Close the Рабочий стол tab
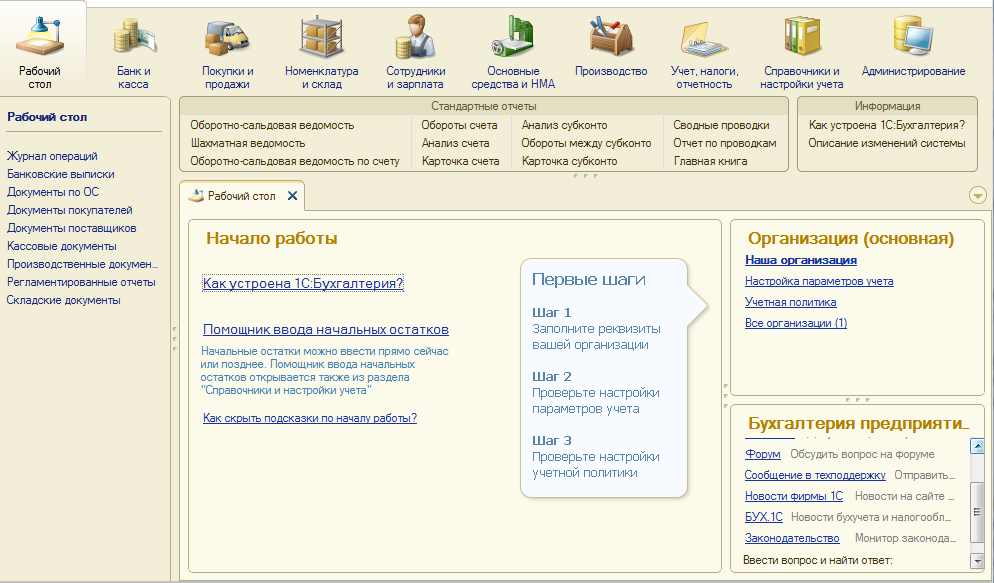 (x=292, y=196)
